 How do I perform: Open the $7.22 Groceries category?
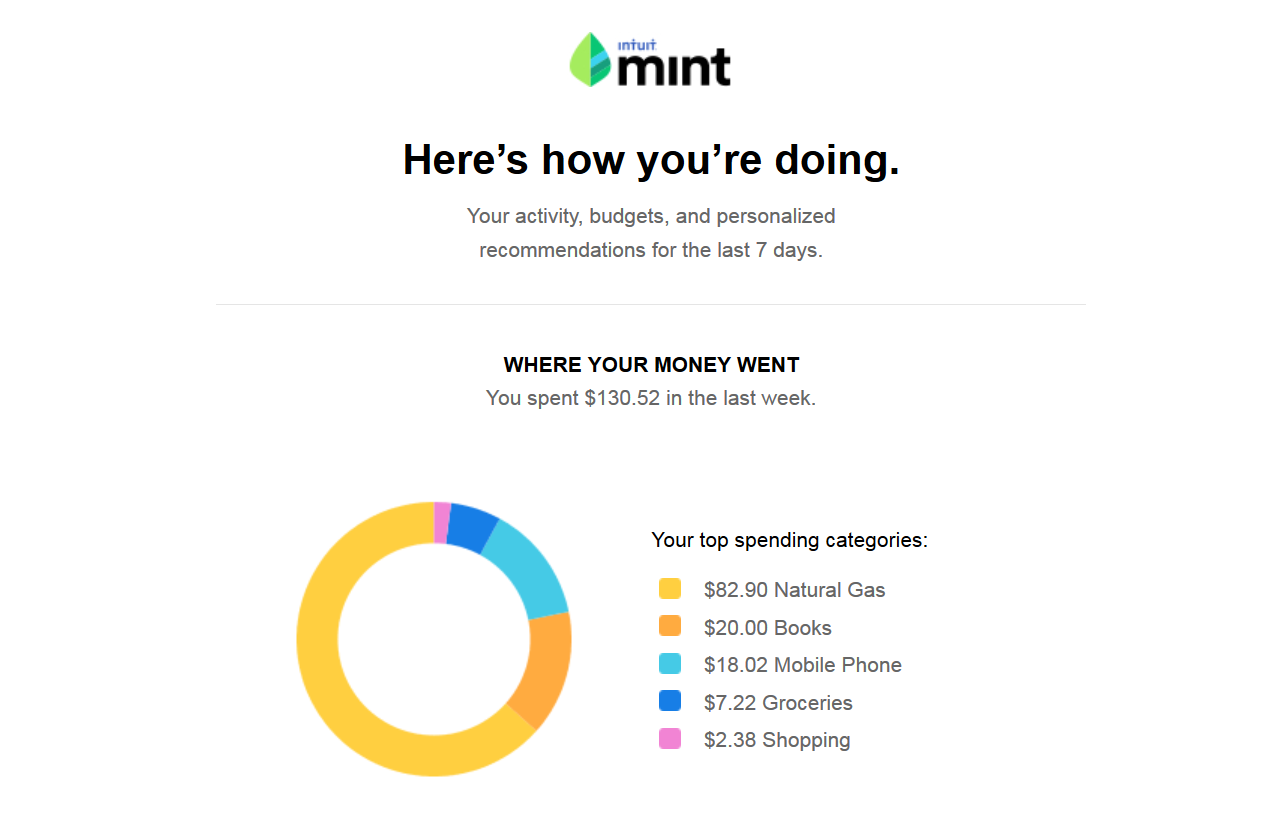point(778,703)
